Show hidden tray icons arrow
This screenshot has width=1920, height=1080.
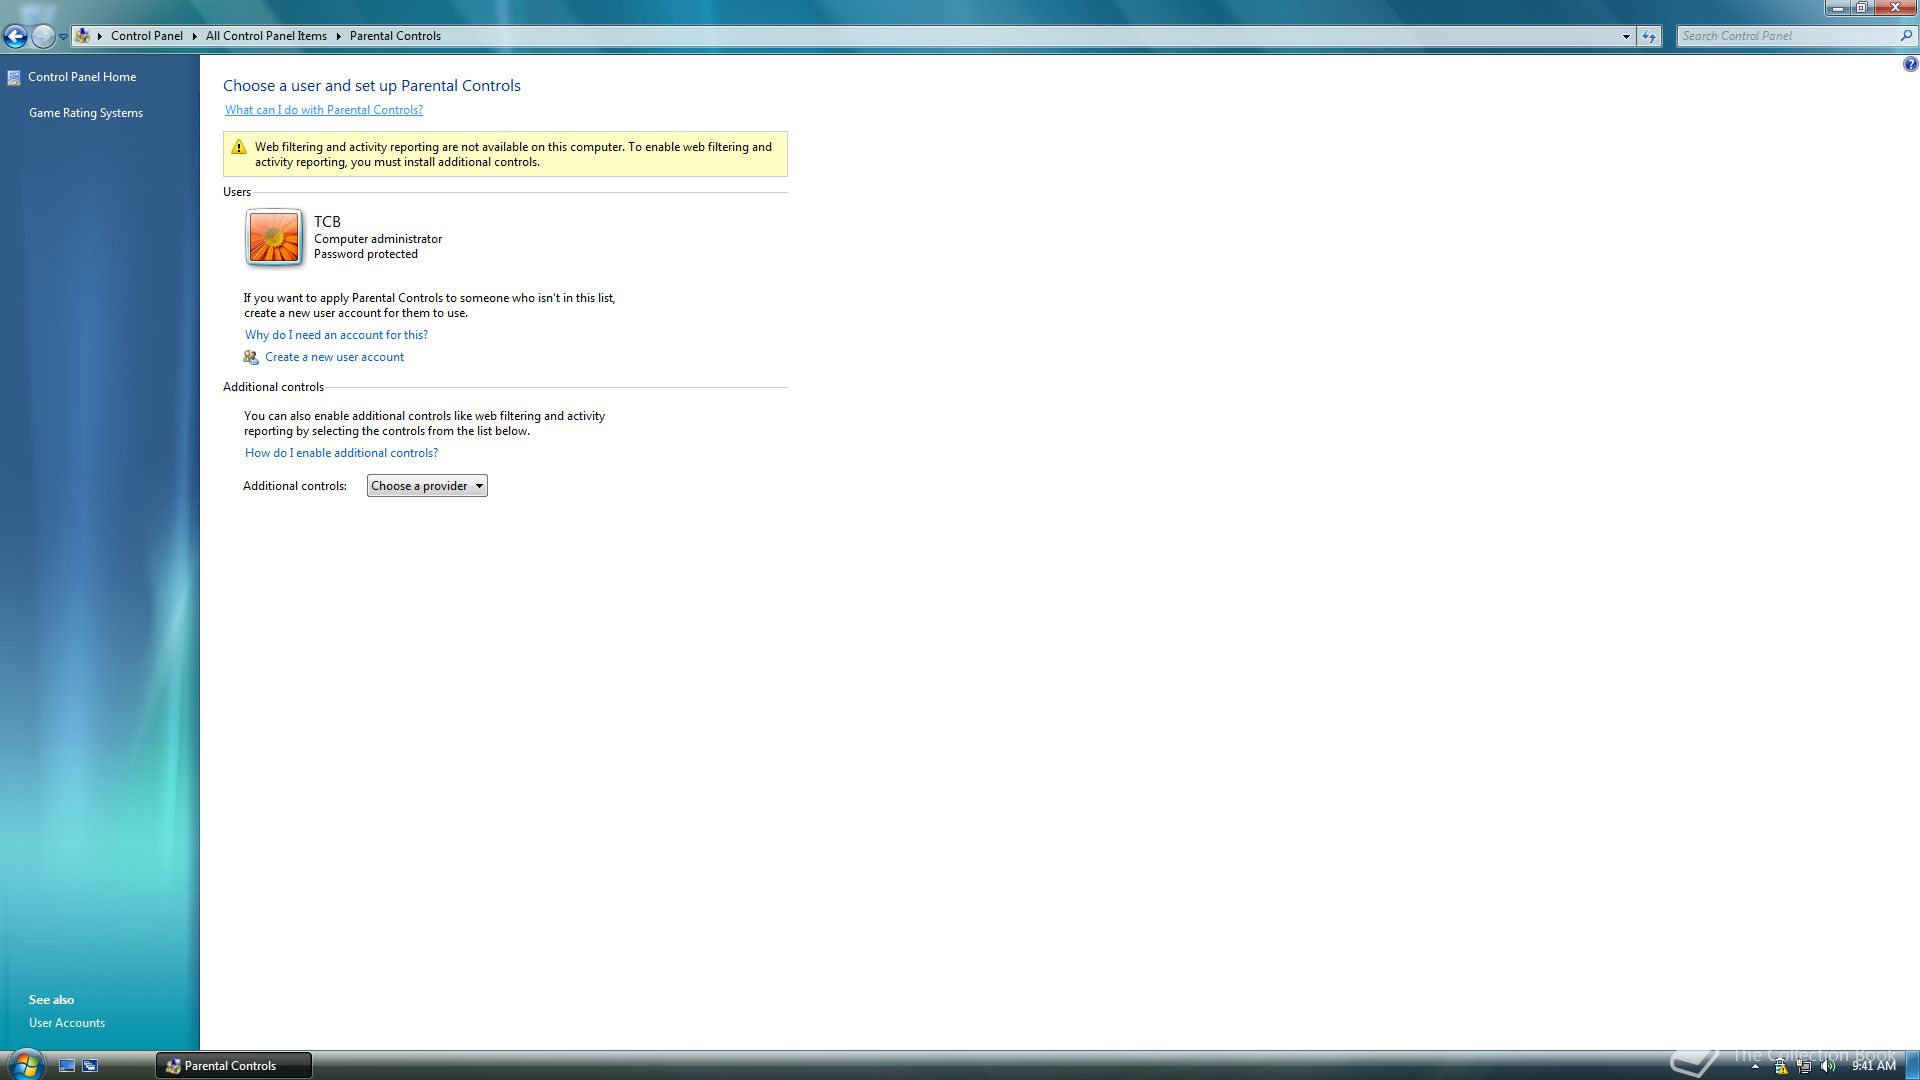[x=1755, y=1066]
